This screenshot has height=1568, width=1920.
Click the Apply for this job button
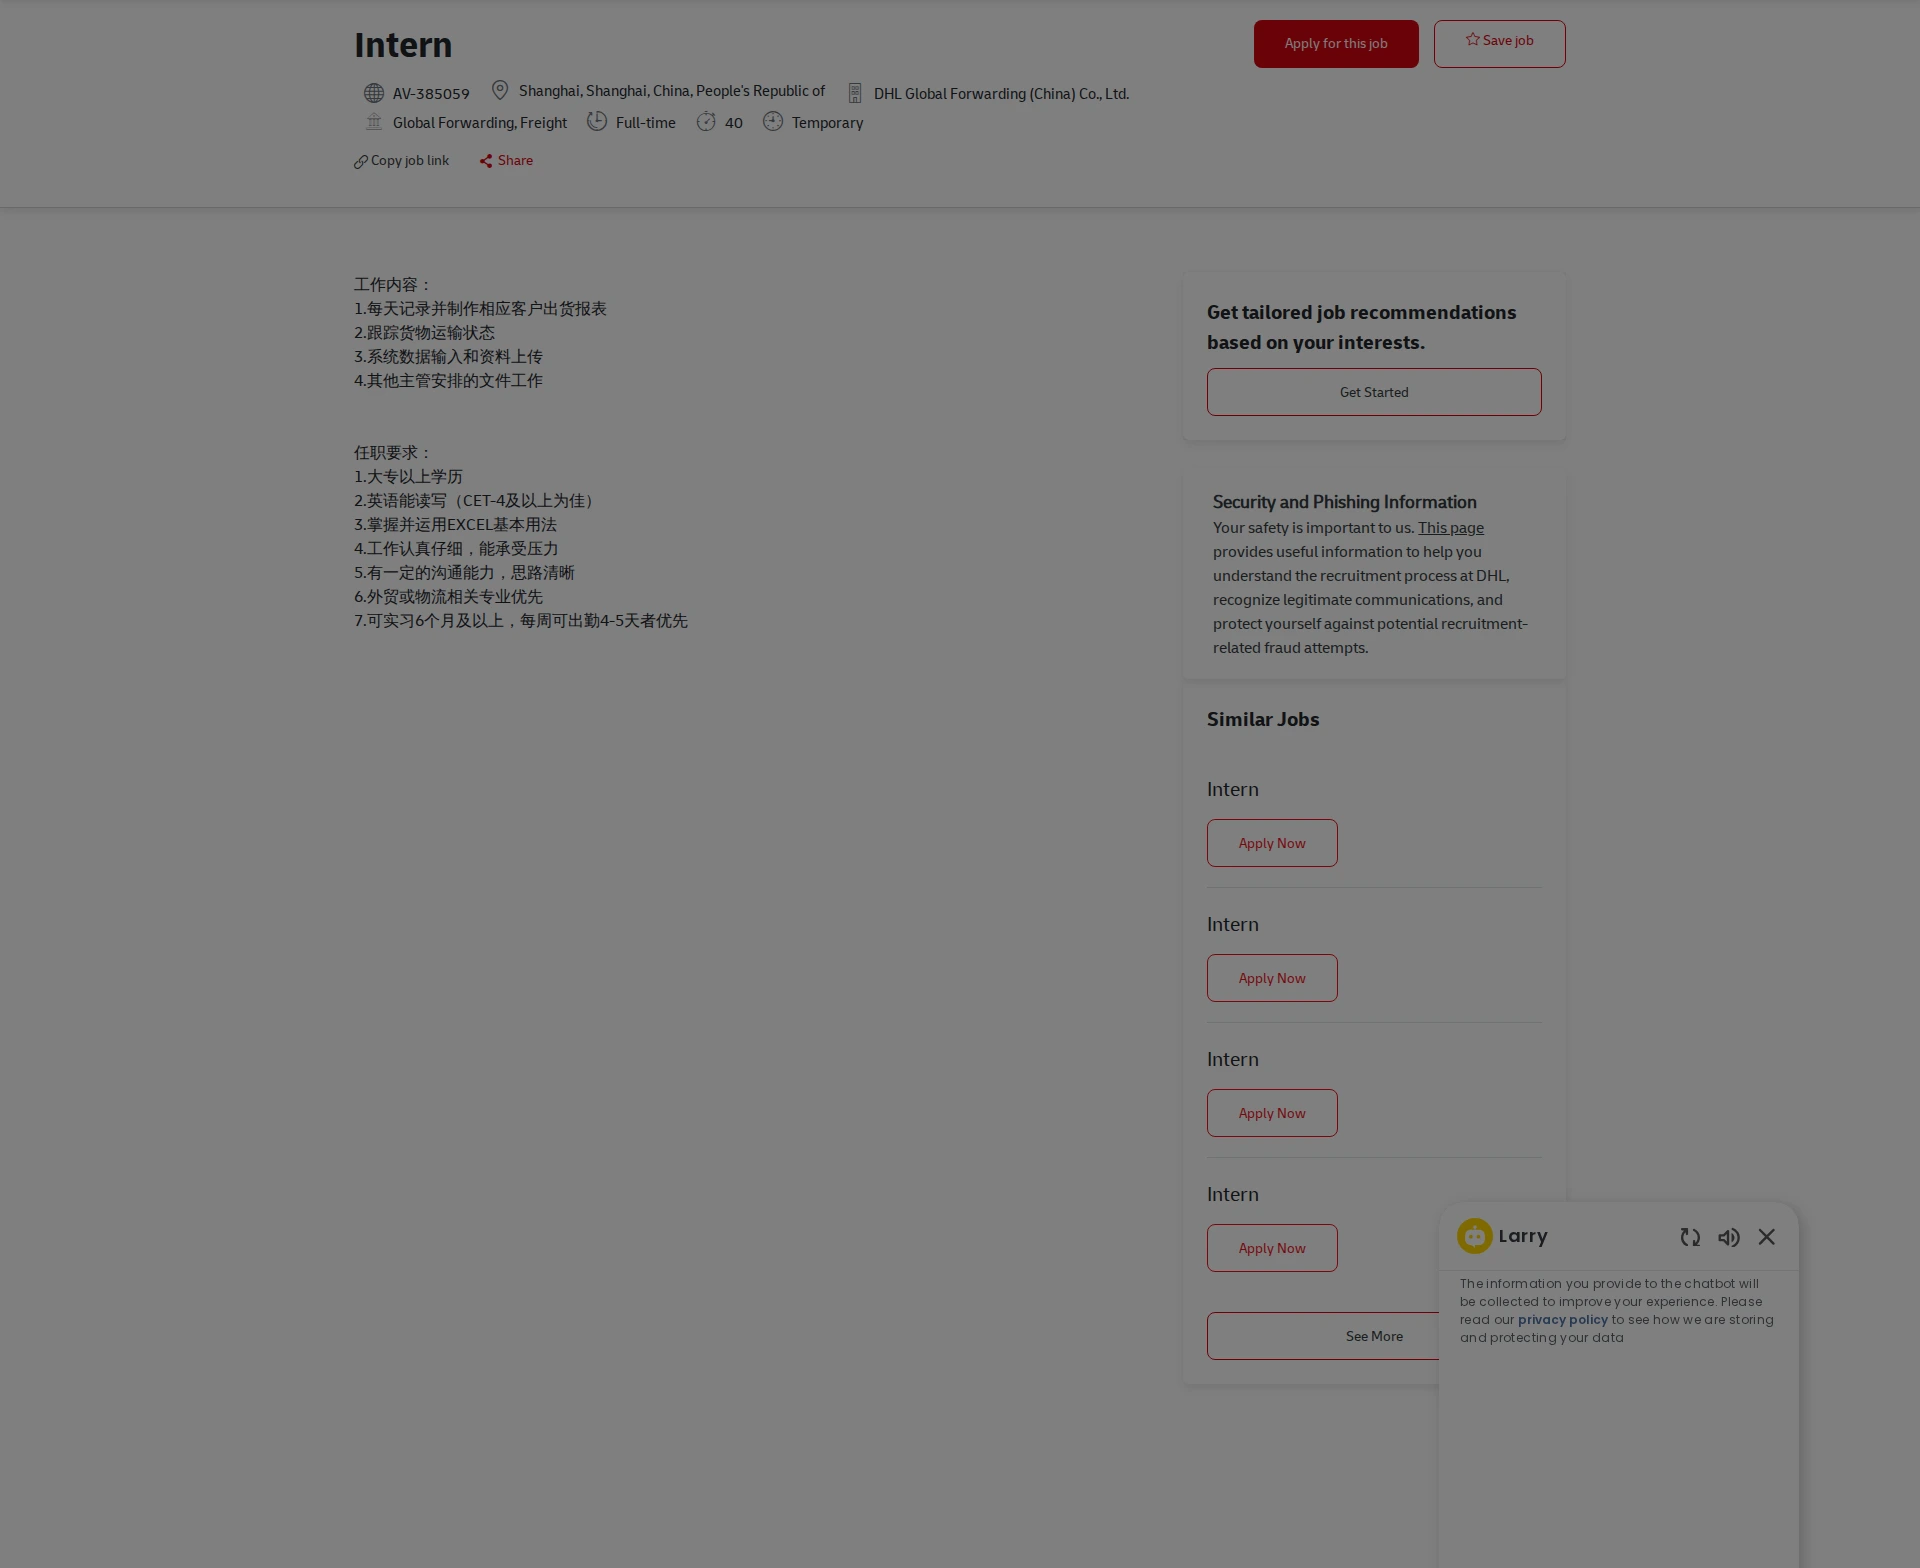(1336, 44)
